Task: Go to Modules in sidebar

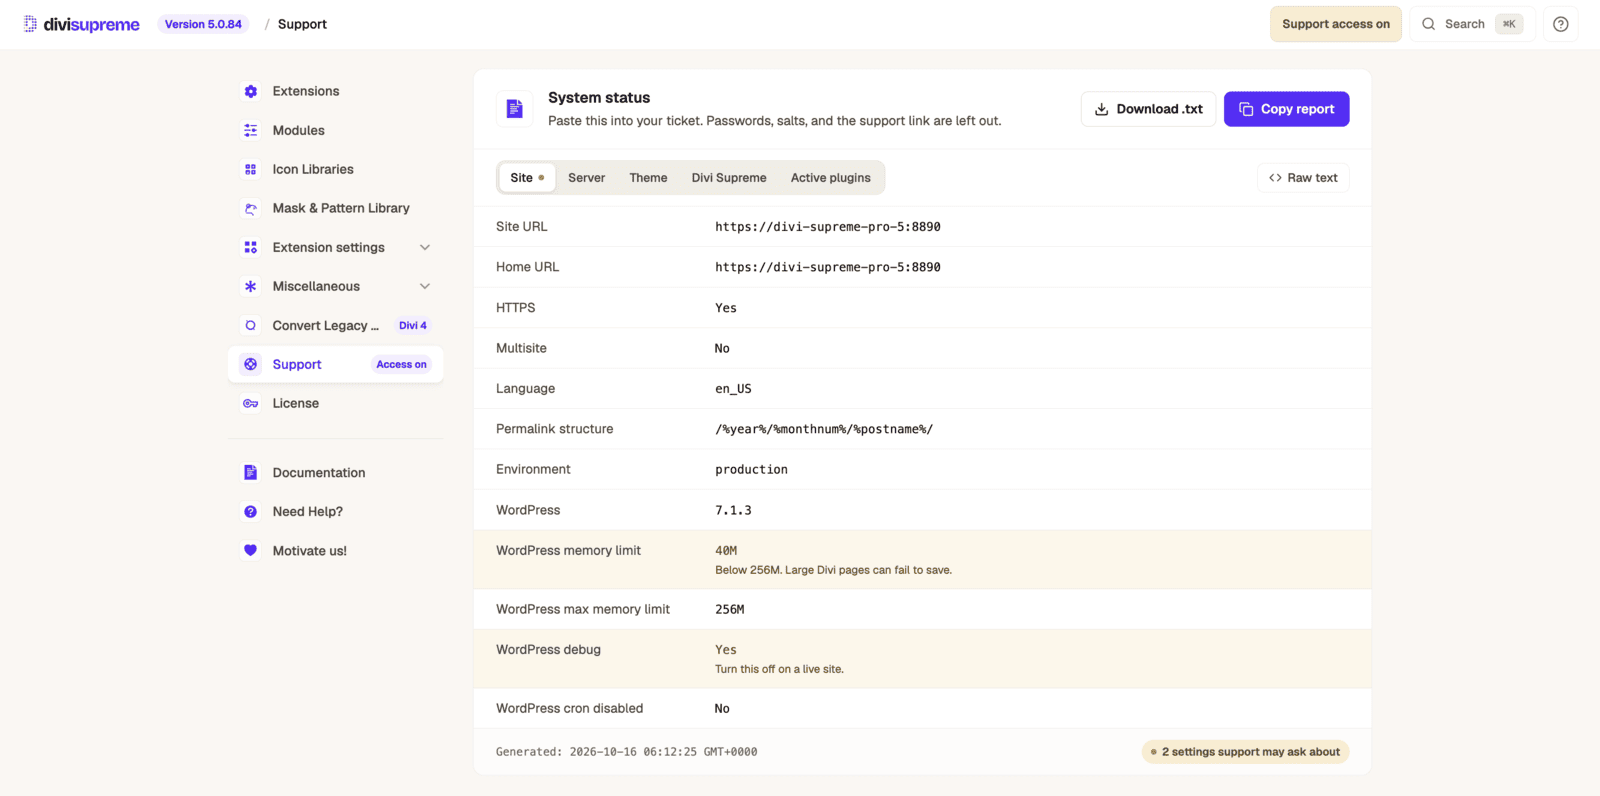Action: click(335, 130)
